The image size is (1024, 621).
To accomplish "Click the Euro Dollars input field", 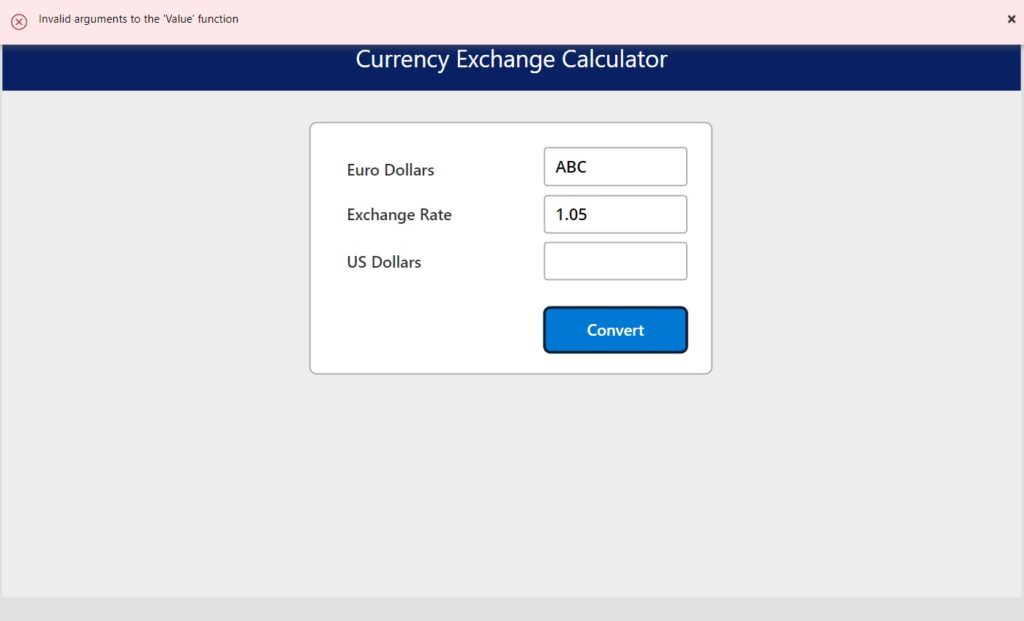I will click(615, 167).
